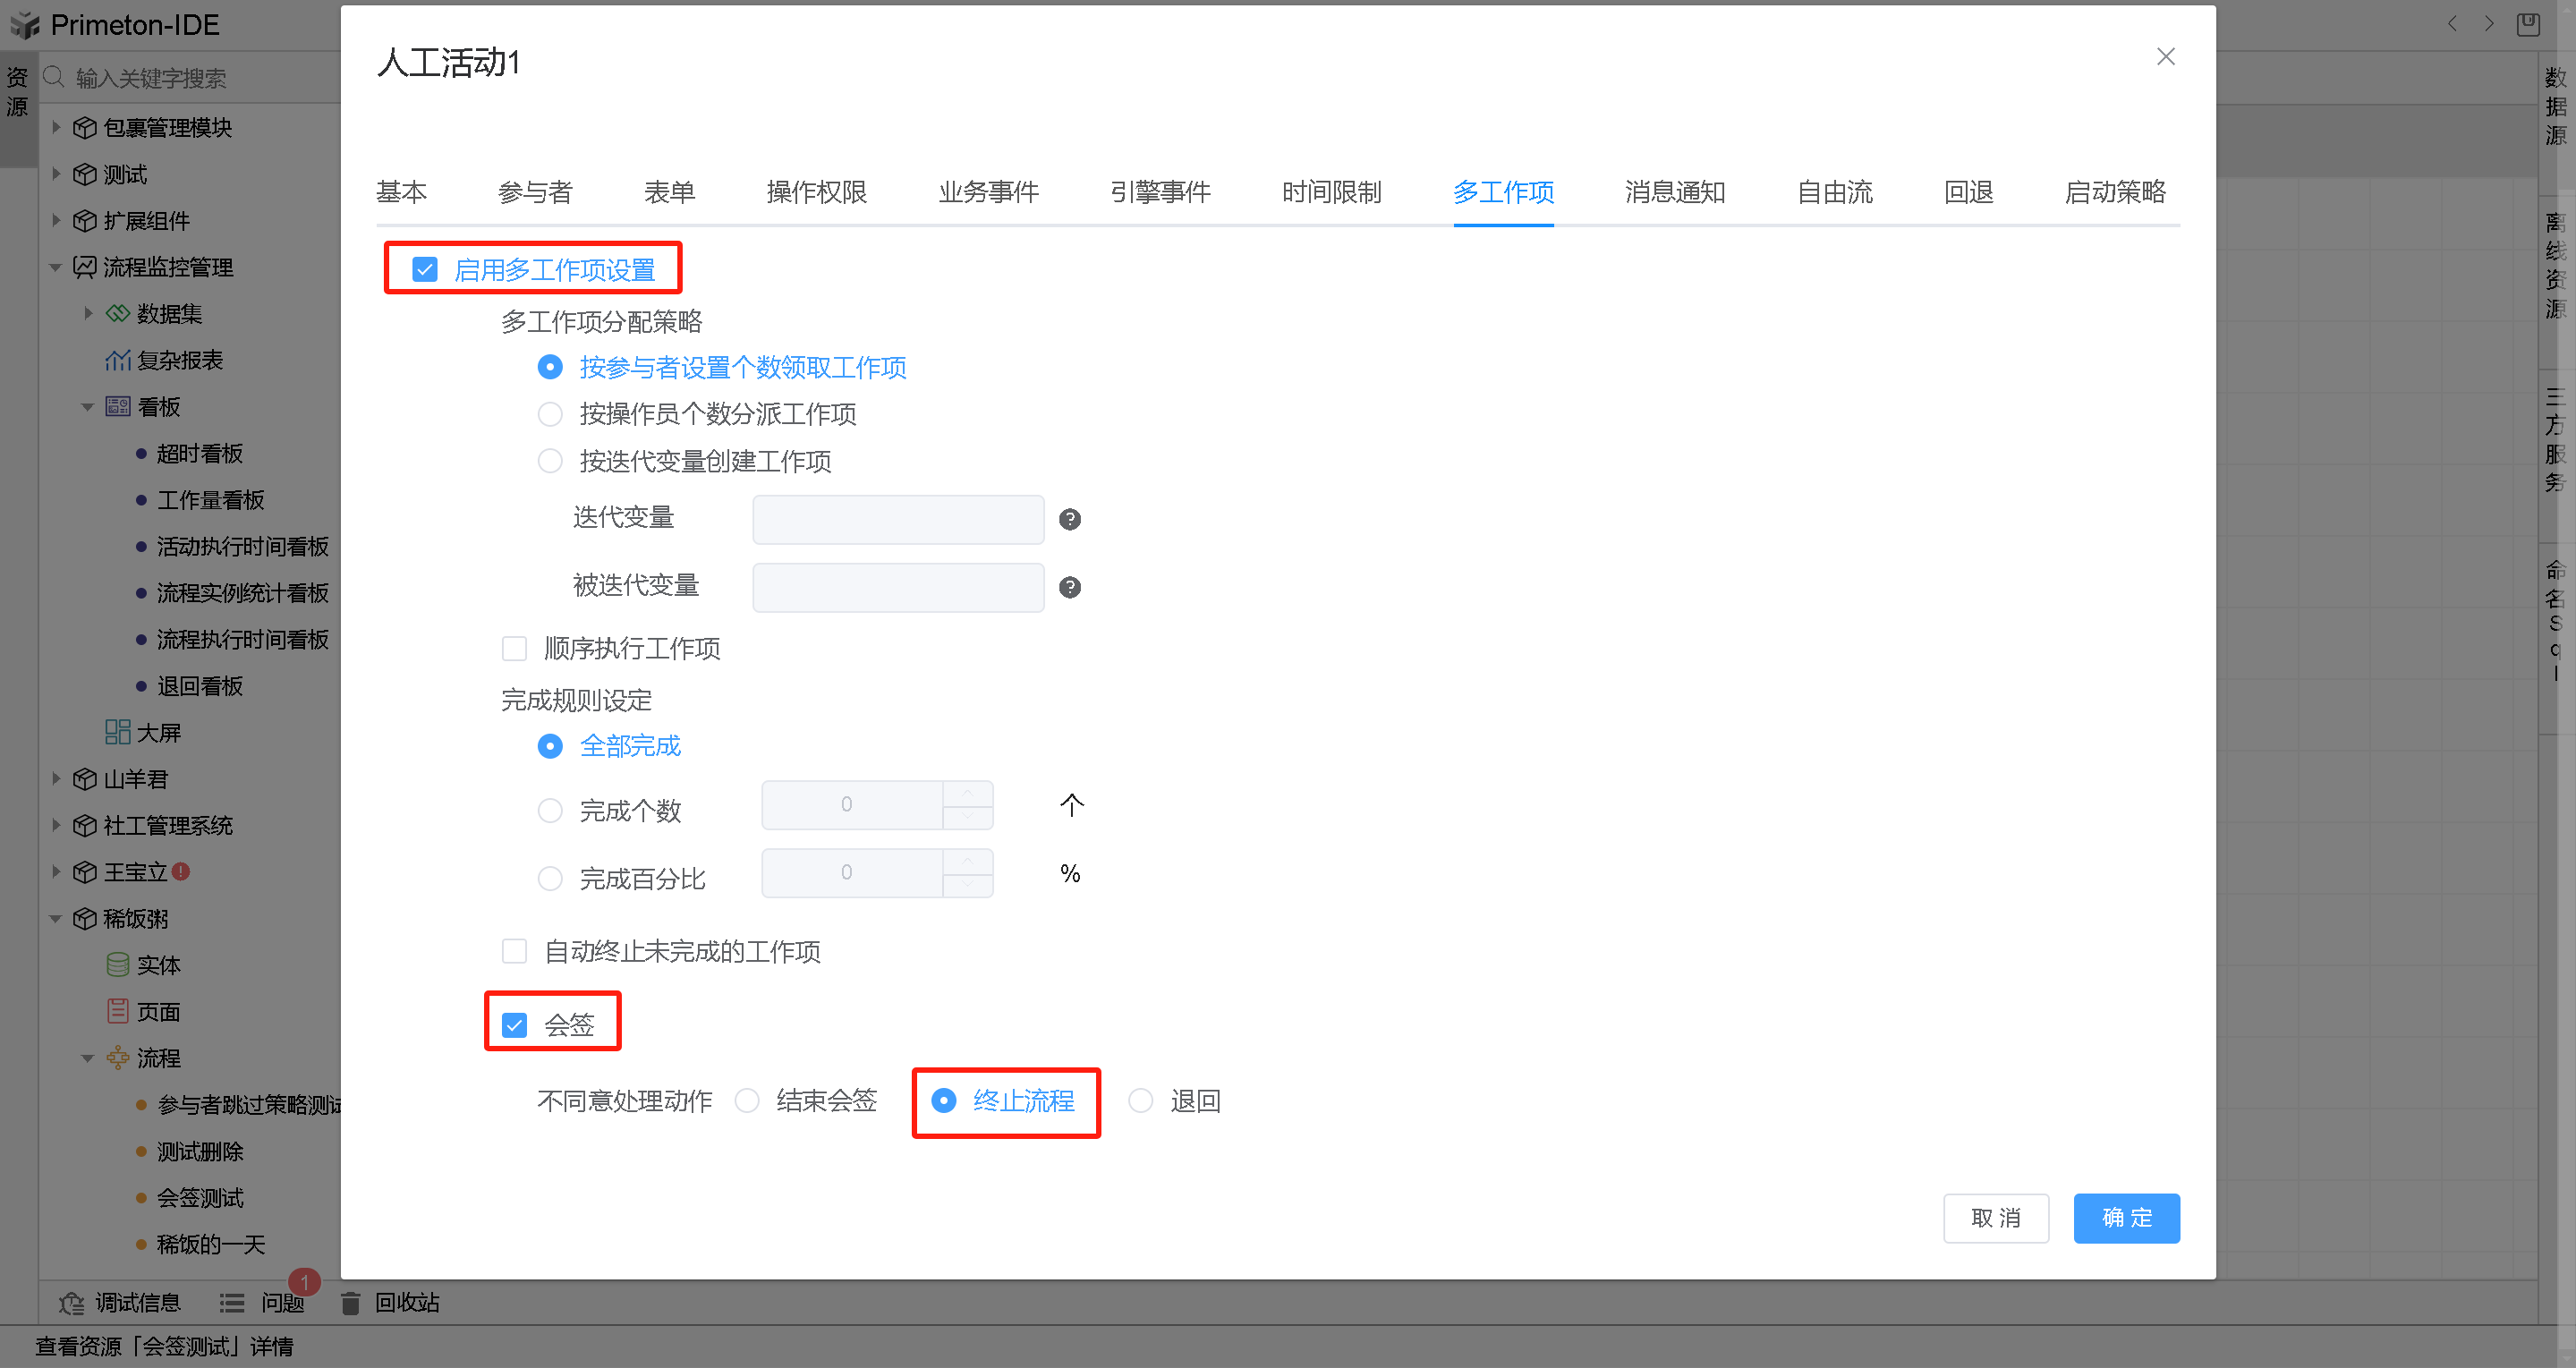Click the 实体 database icon
This screenshot has width=2576, height=1368.
pyautogui.click(x=117, y=965)
